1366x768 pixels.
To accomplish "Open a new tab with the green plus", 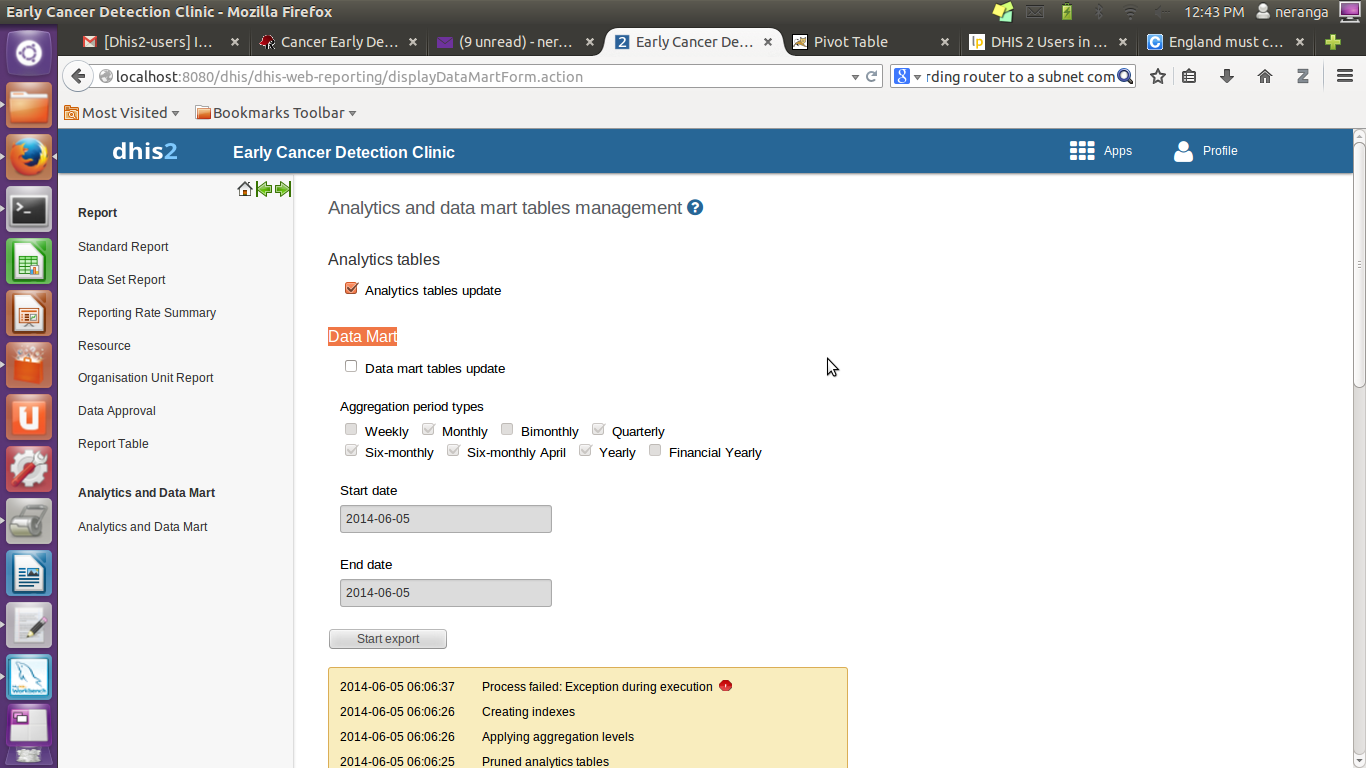I will click(x=1332, y=42).
